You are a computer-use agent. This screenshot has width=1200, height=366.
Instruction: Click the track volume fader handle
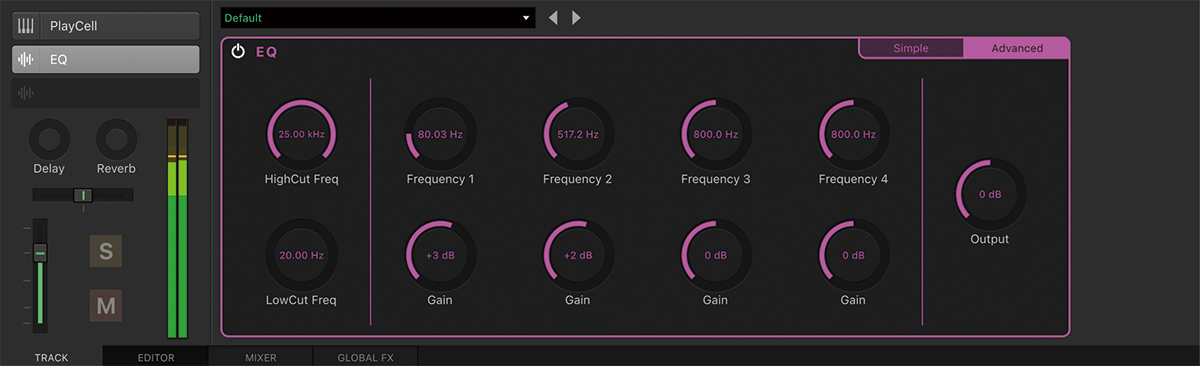(40, 253)
